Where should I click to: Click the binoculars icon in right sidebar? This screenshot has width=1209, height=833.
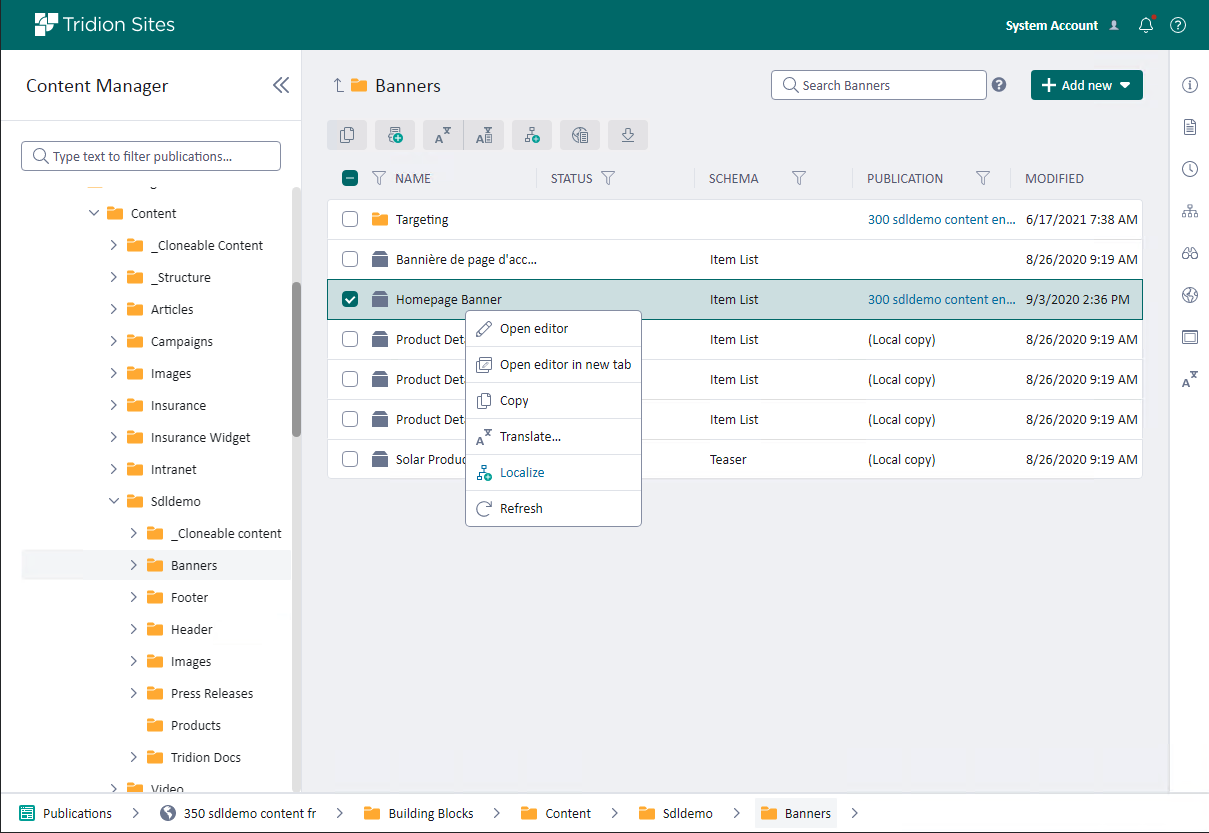[x=1189, y=253]
